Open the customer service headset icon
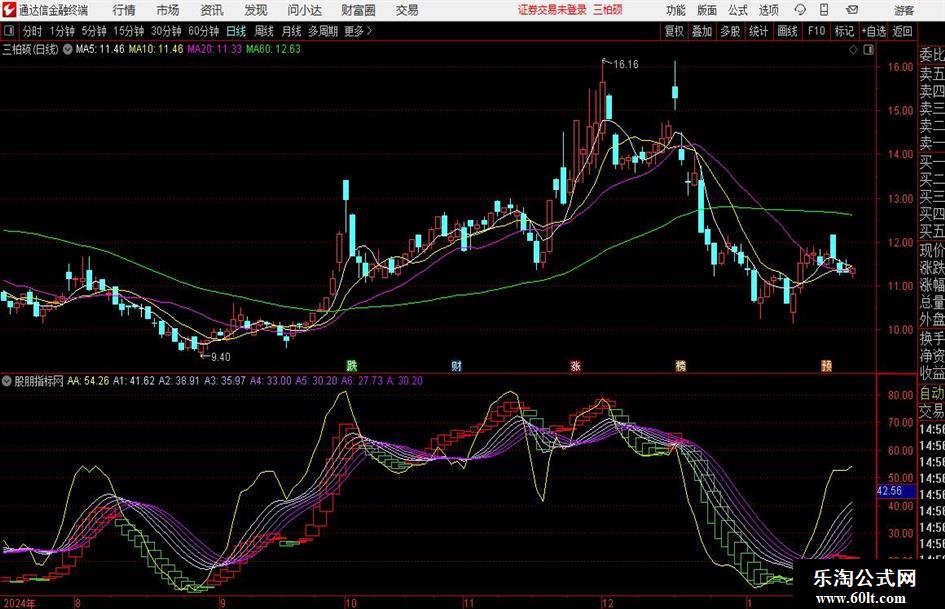This screenshot has height=609, width=945. coord(800,10)
